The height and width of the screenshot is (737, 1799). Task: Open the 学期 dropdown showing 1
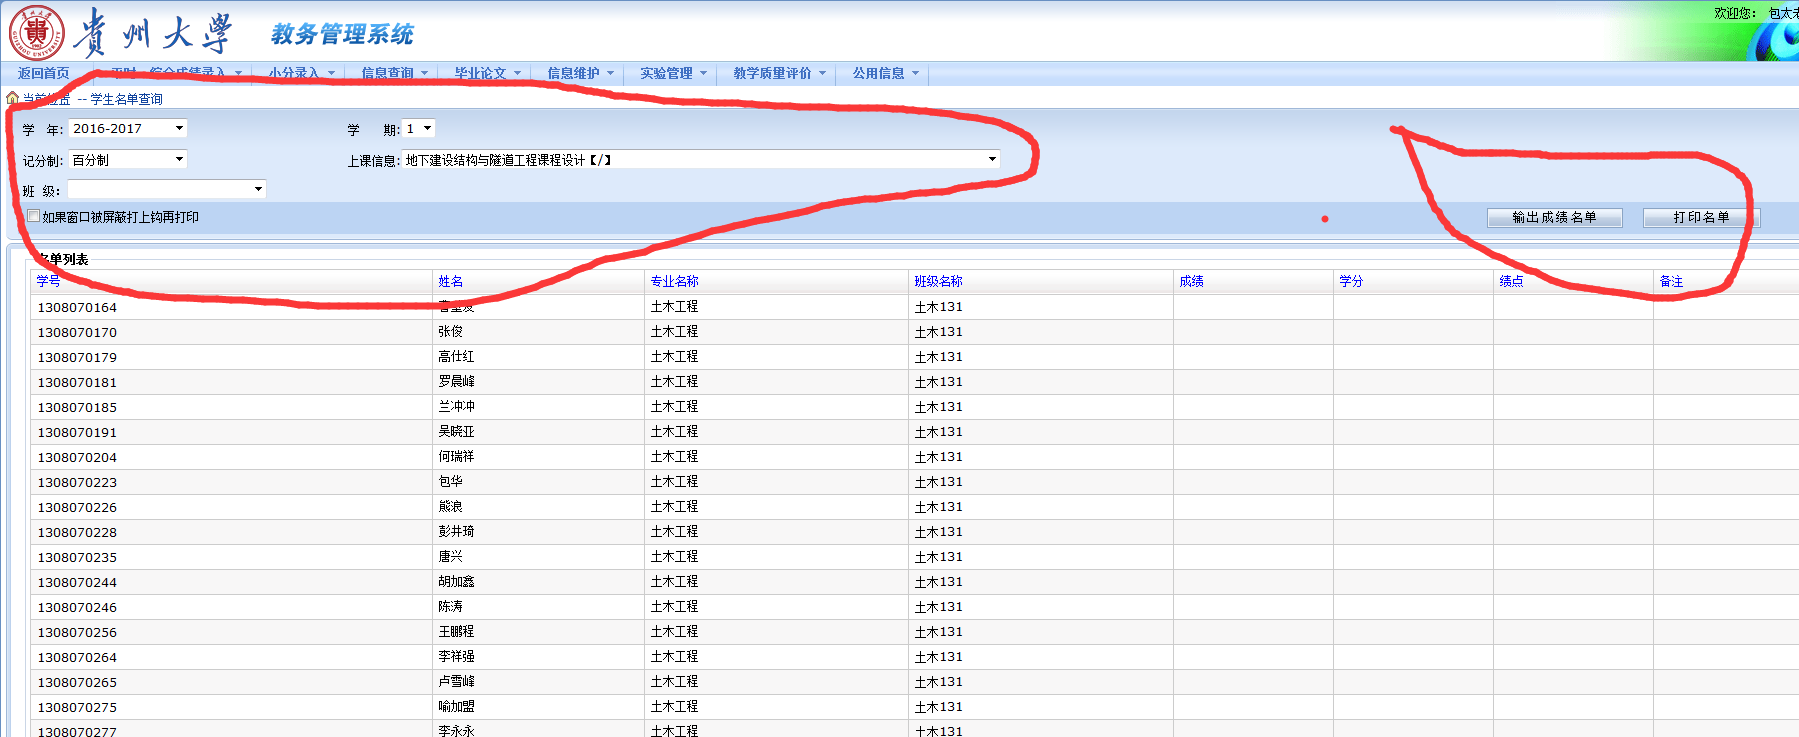[418, 129]
